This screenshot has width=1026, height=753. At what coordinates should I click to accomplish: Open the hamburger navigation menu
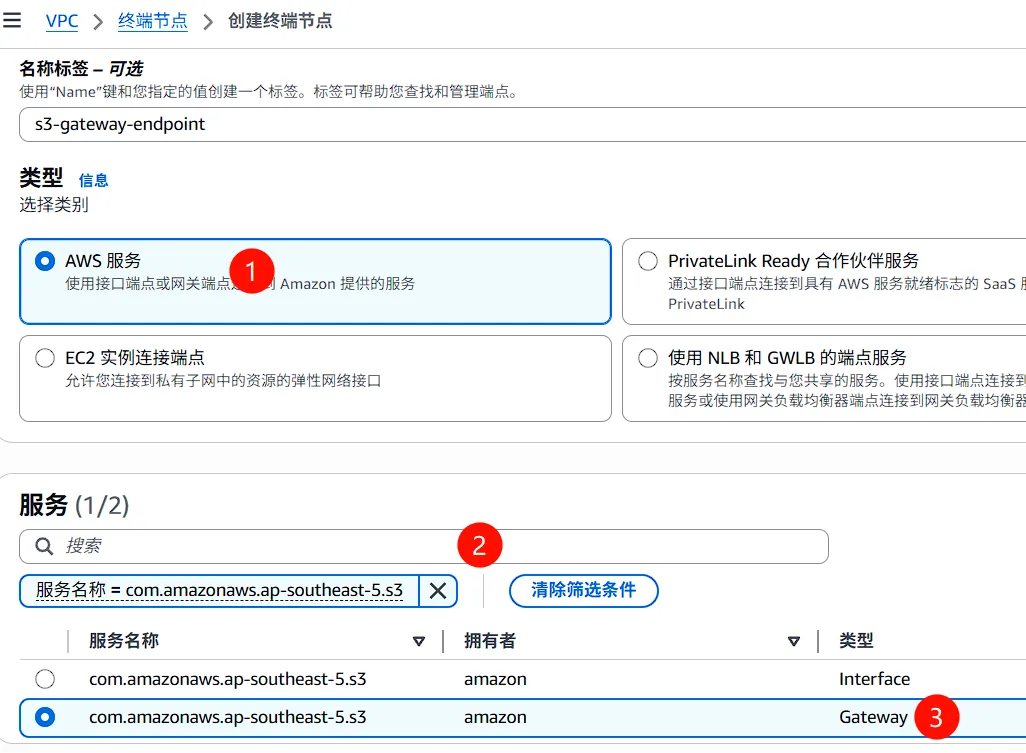pyautogui.click(x=12, y=20)
